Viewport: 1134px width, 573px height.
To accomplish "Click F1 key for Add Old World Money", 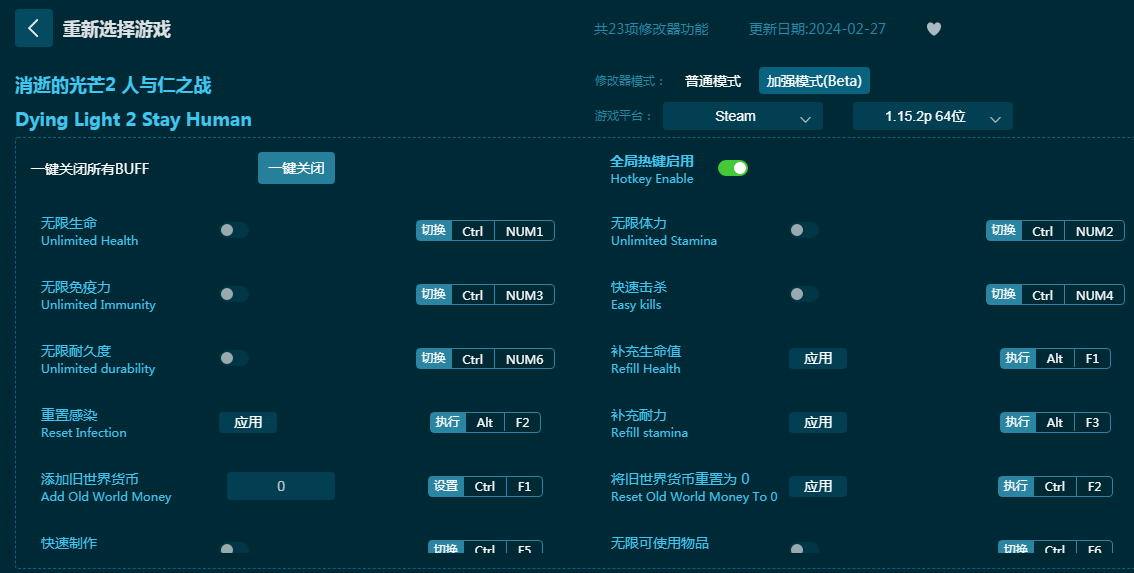I will 524,487.
